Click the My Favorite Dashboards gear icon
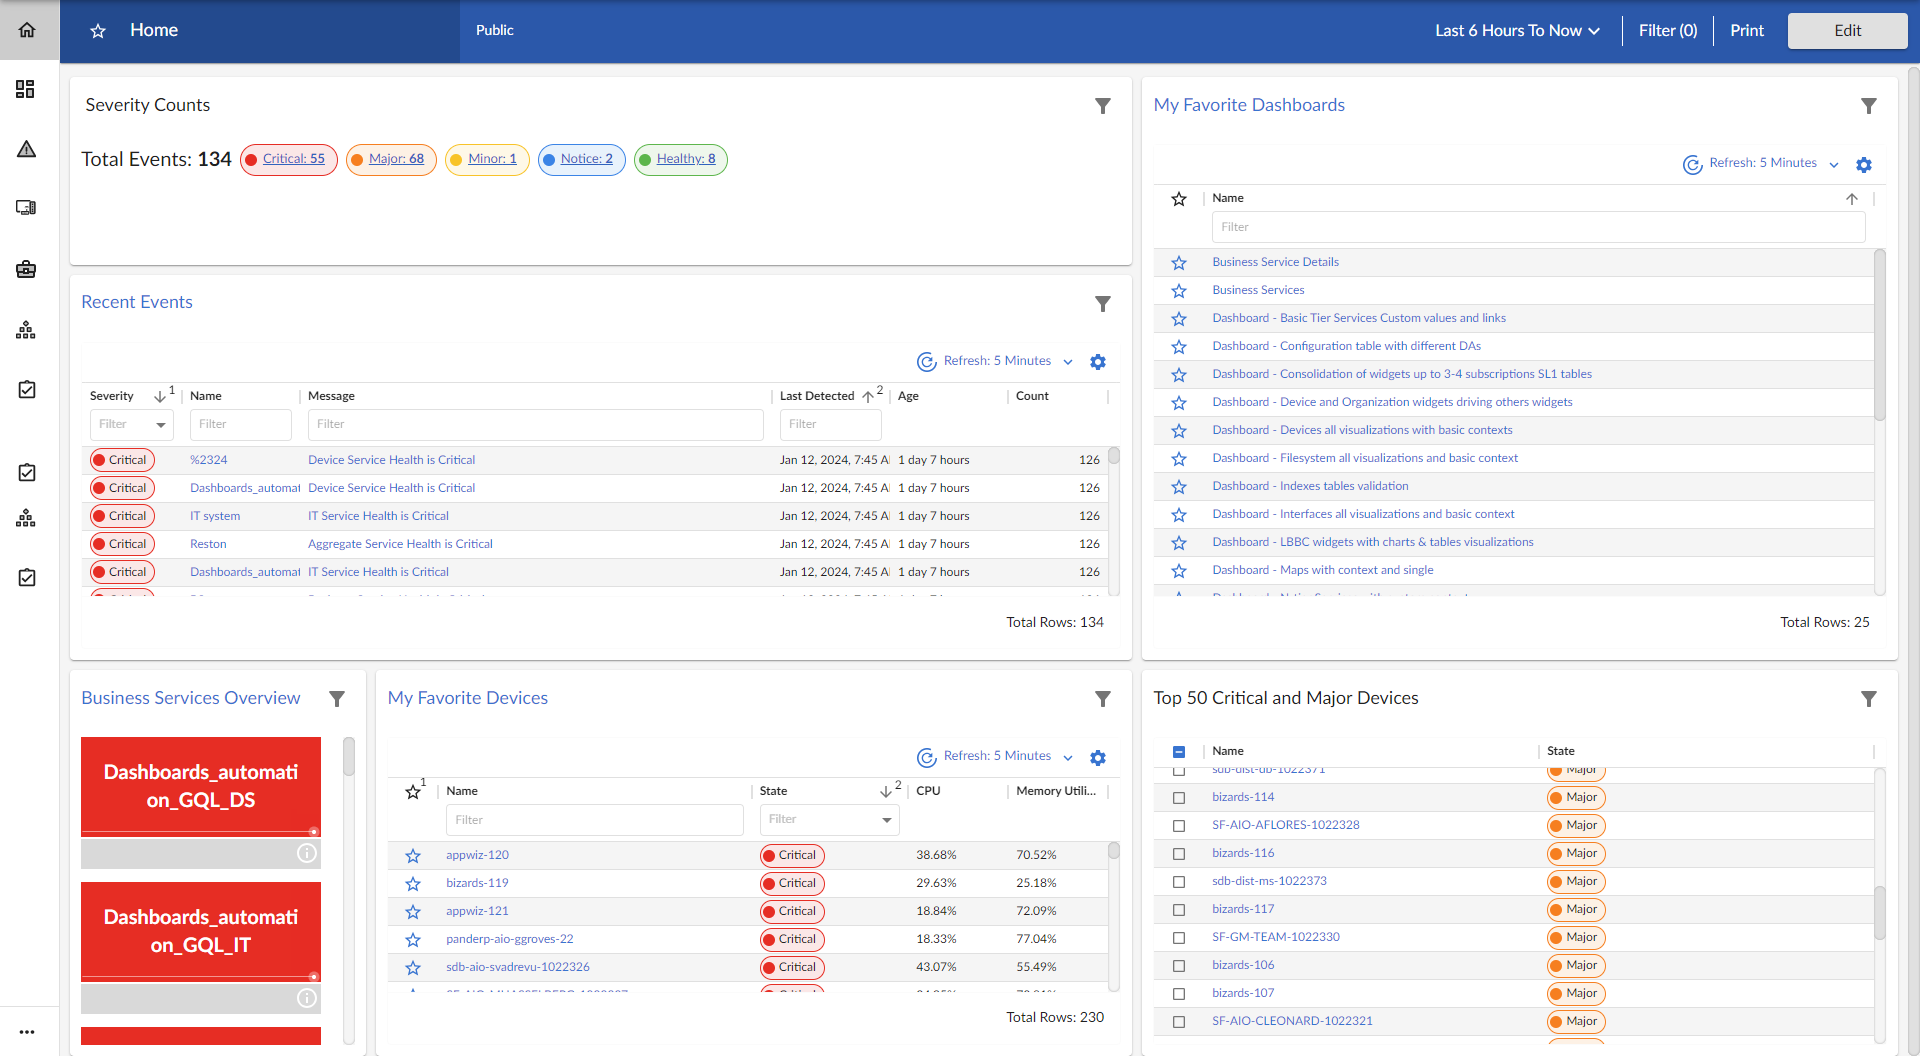The height and width of the screenshot is (1056, 1920). tap(1864, 165)
